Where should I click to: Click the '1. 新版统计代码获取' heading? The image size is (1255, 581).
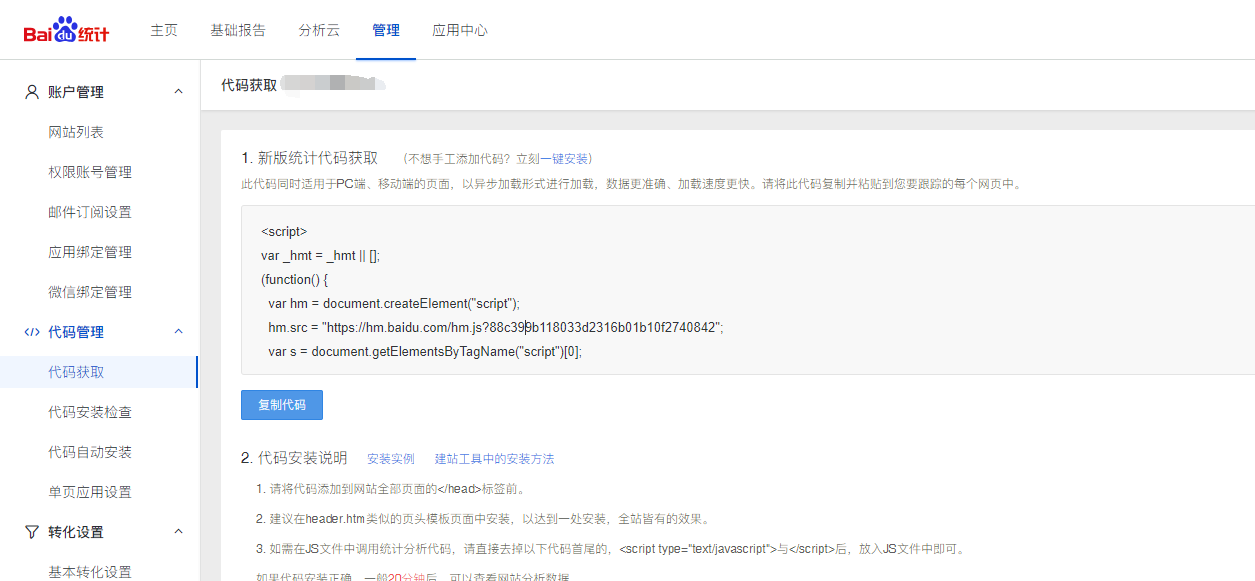tap(310, 158)
